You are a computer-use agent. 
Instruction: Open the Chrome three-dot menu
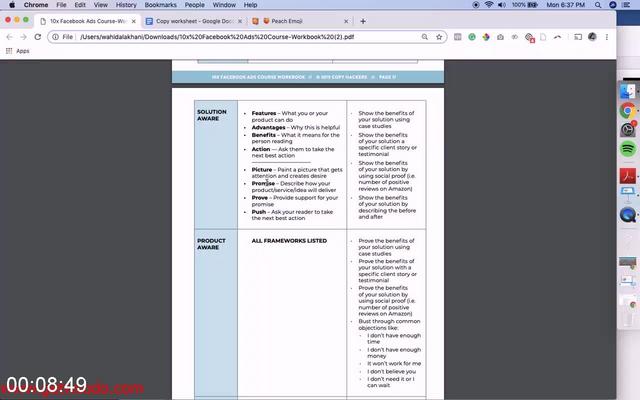pos(607,37)
